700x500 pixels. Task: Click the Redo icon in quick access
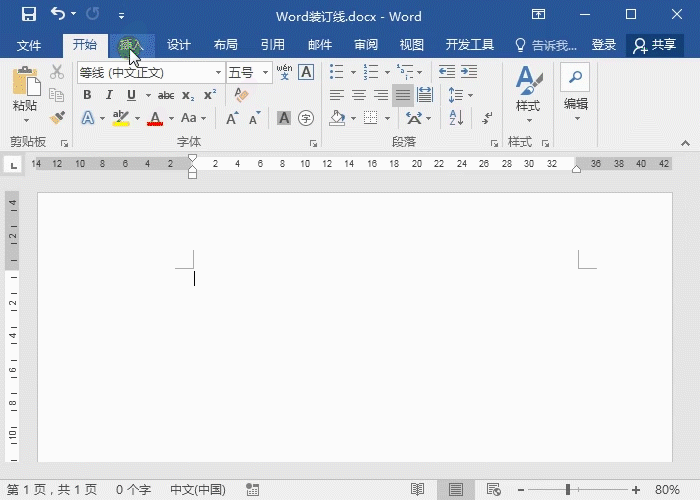point(92,14)
